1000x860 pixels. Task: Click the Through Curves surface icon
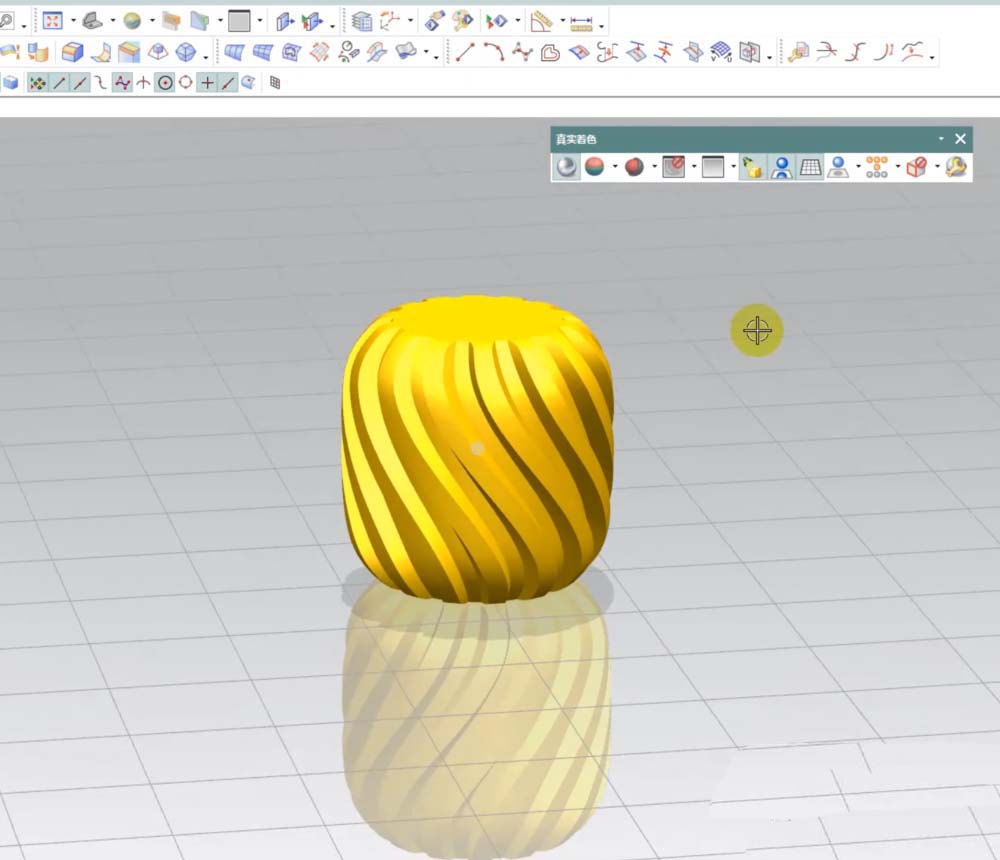234,52
